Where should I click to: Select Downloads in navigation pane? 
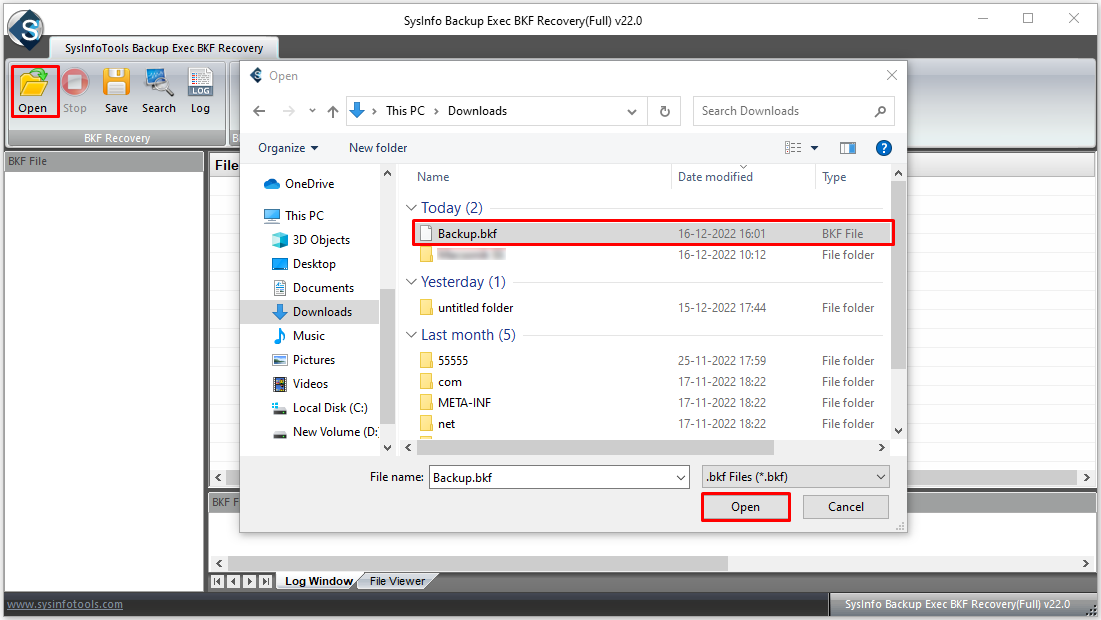pyautogui.click(x=312, y=312)
